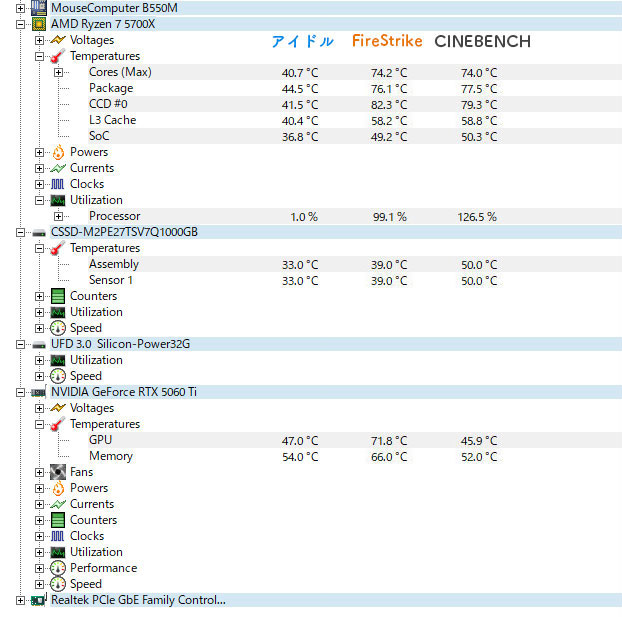Click the GPU Counters green list icon
Viewport: 622px width, 617px height.
pos(58,520)
